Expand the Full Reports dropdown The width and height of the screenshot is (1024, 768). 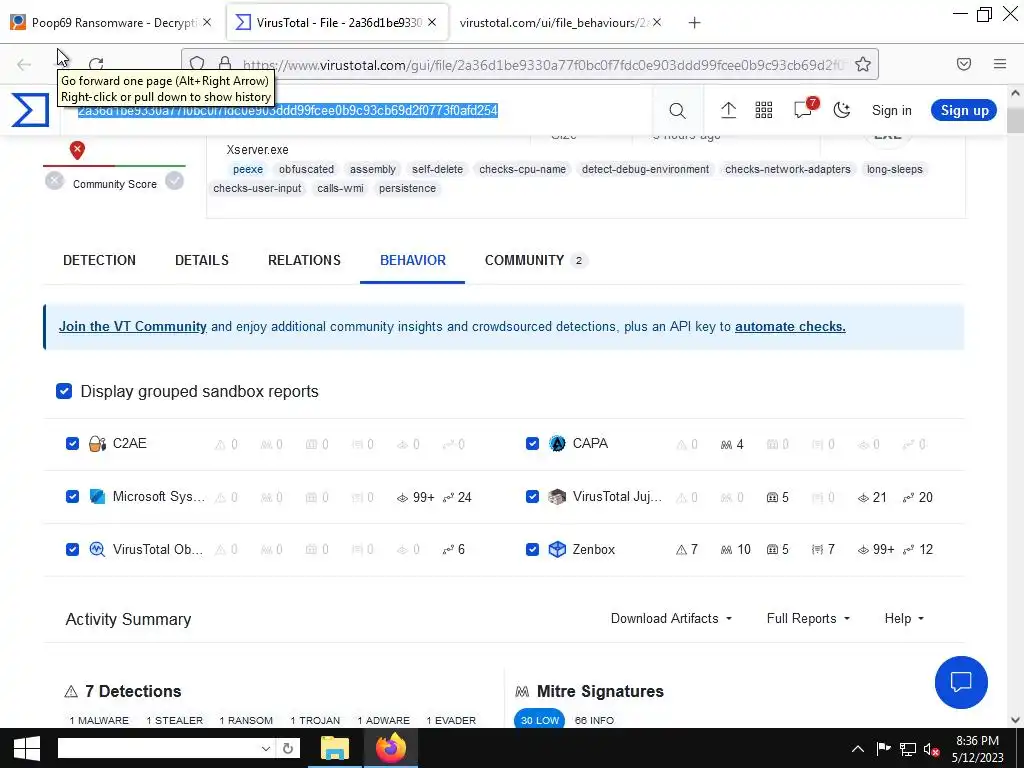point(808,618)
